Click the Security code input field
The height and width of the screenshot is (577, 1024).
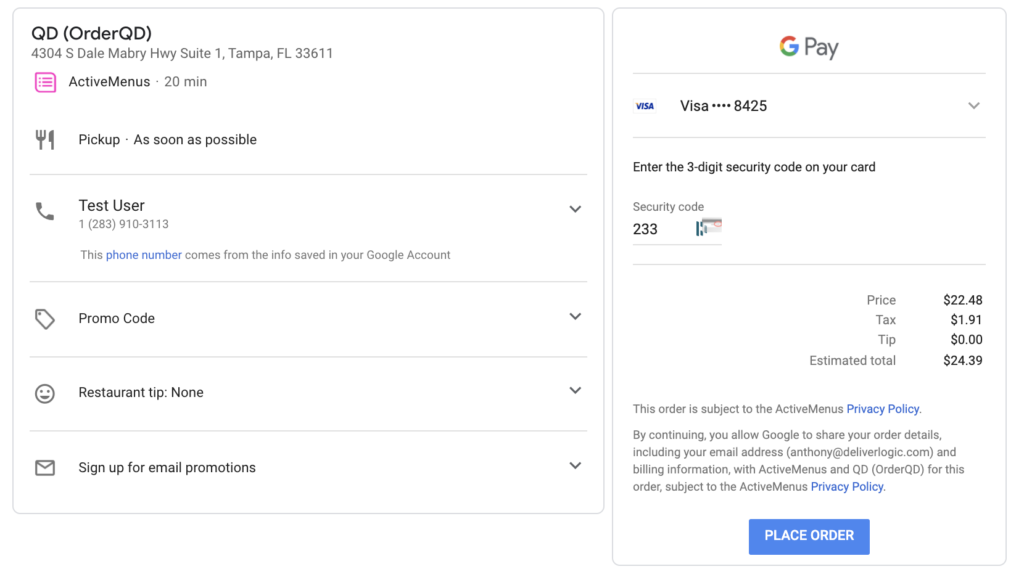point(660,229)
